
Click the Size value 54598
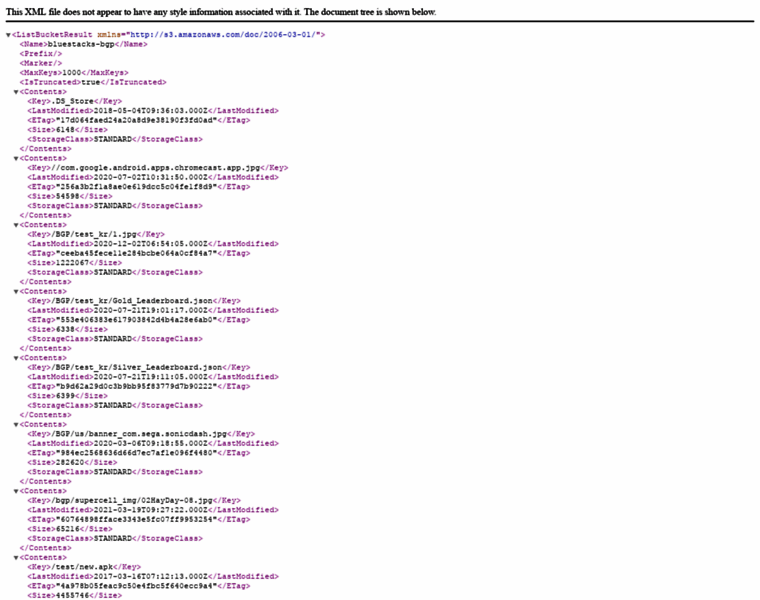[x=67, y=196]
